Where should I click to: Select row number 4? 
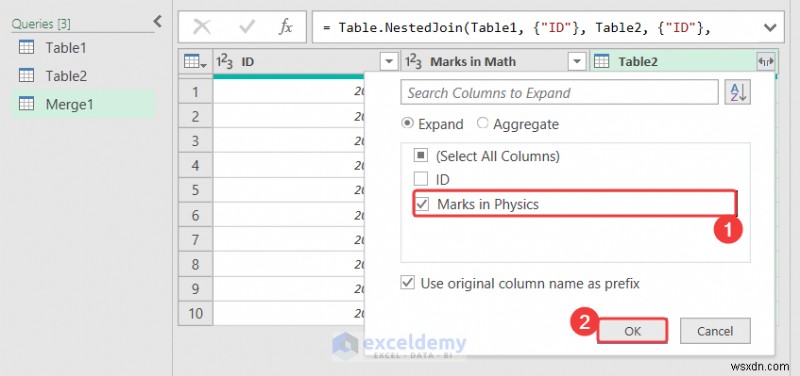click(195, 166)
